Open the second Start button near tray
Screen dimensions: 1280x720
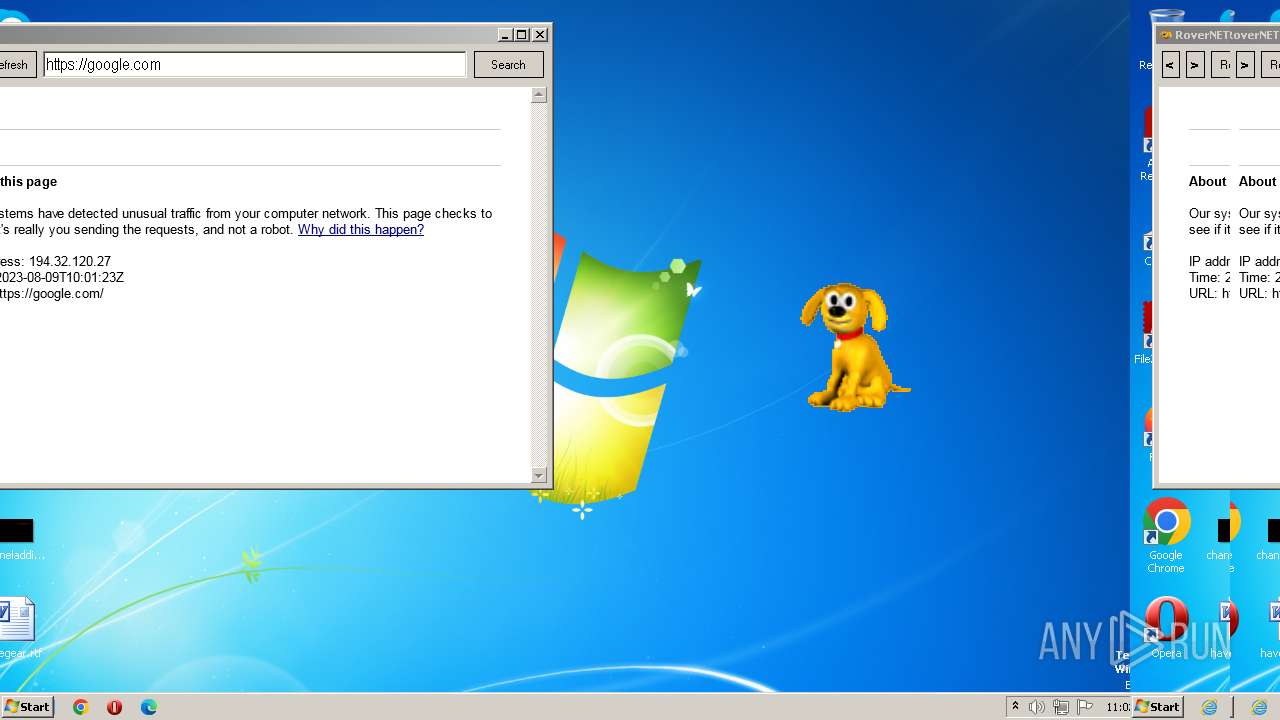[1157, 706]
